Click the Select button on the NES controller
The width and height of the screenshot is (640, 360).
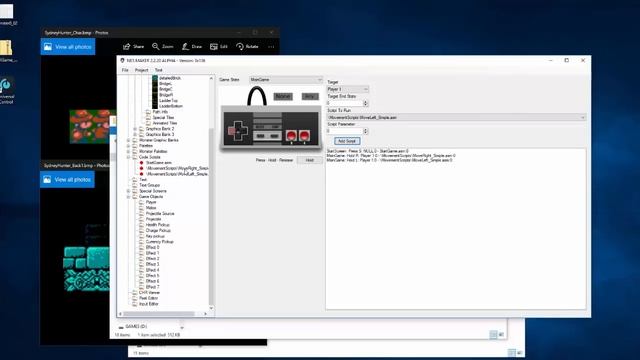[x=260, y=136]
